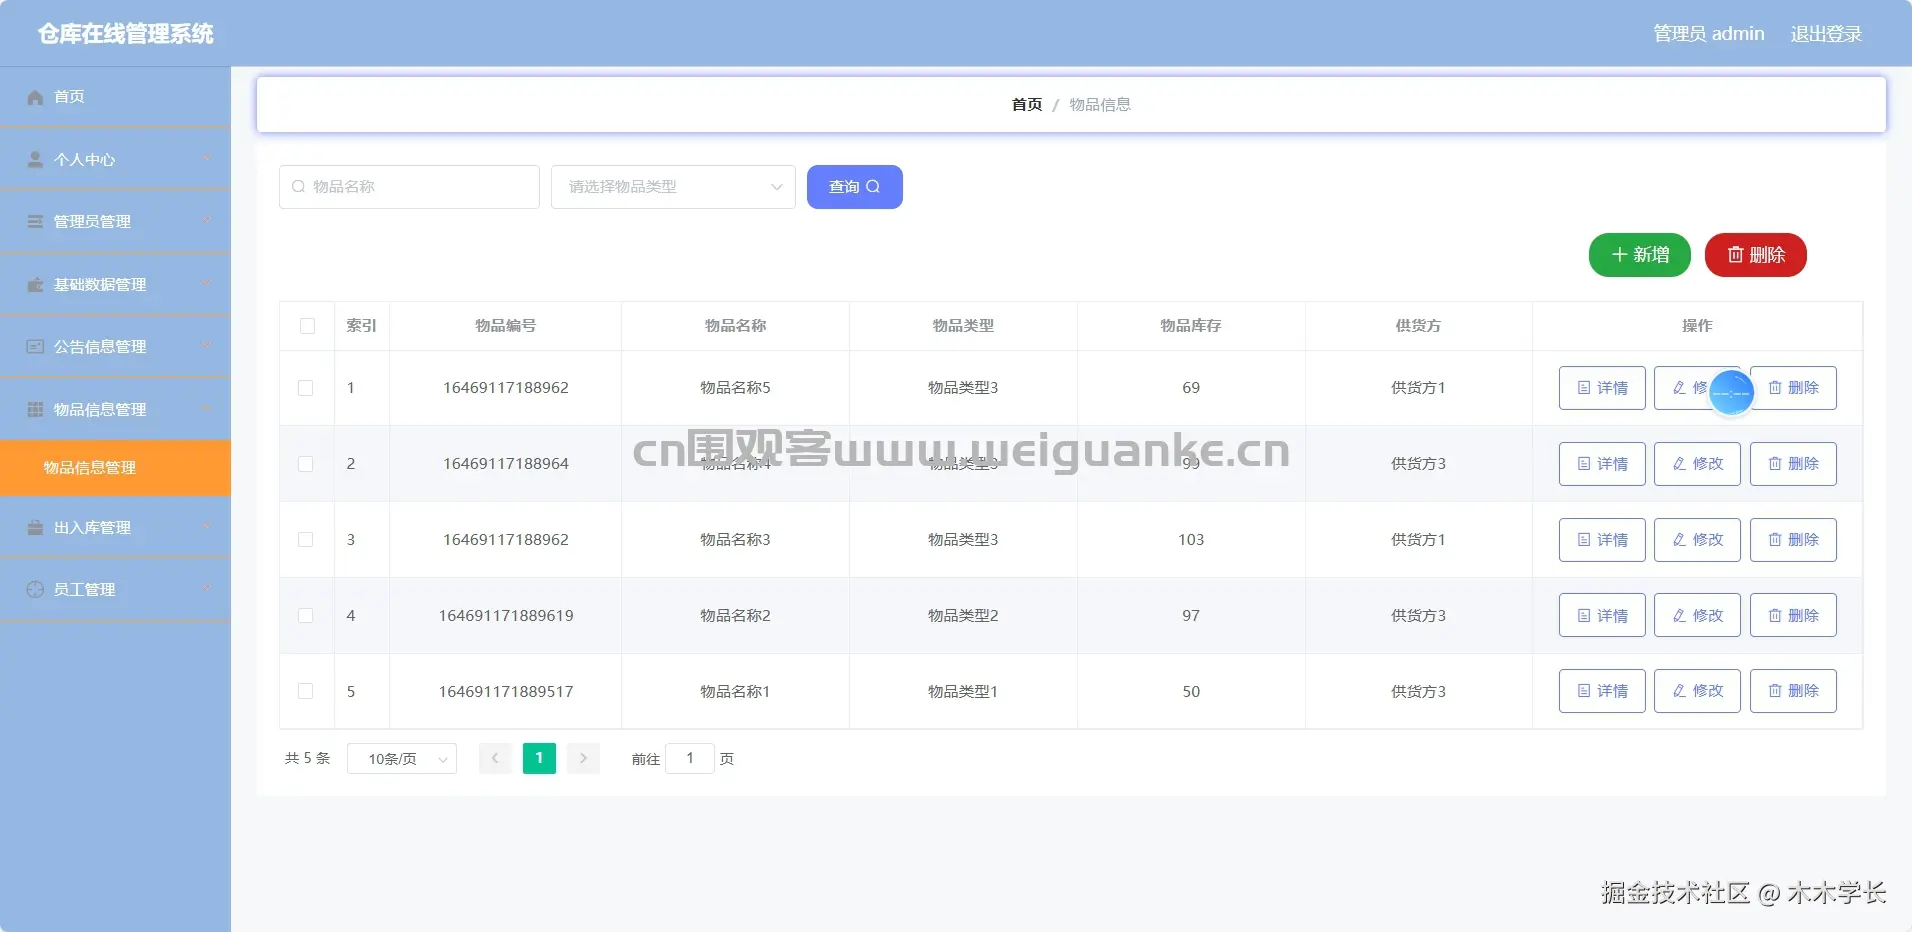Viewport: 1912px width, 932px height.
Task: Click the 基础数据管理 sidebar icon
Action: (35, 285)
